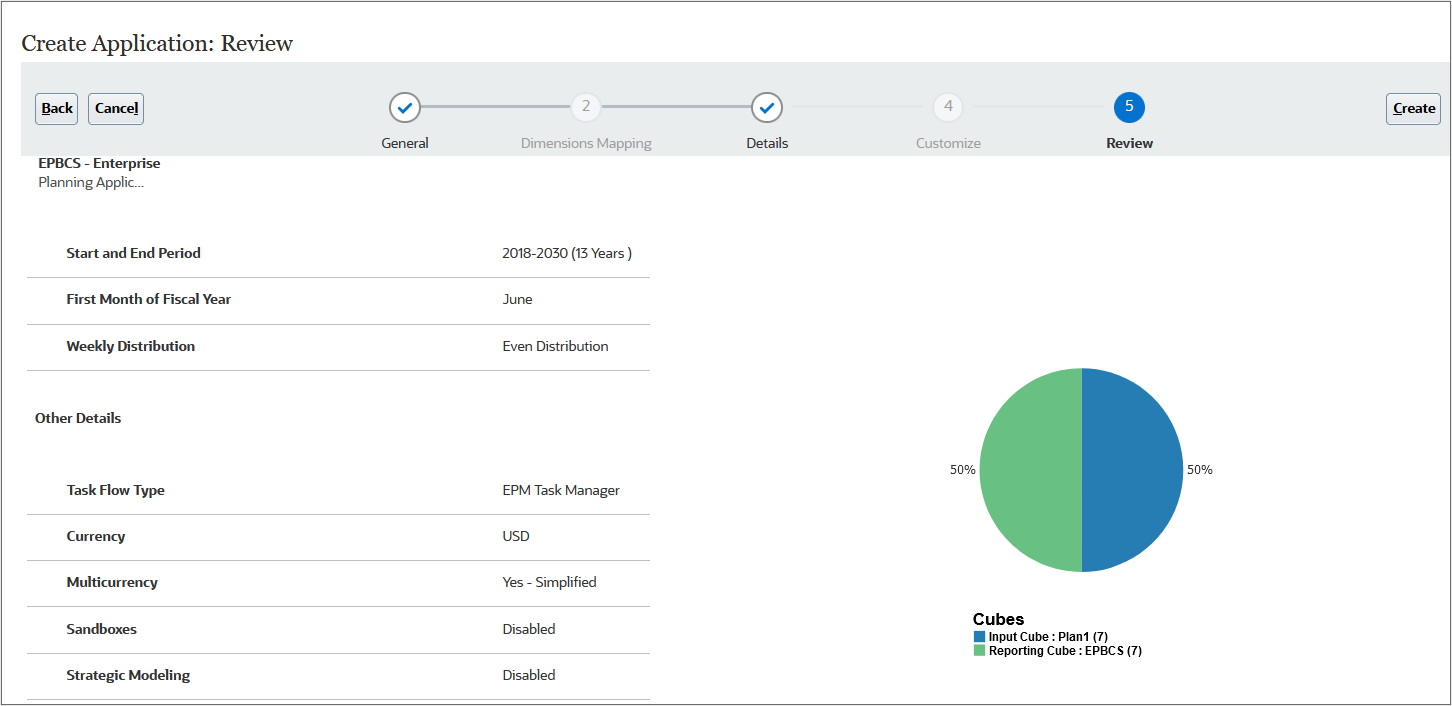Select the blue step 5 Review badge
The height and width of the screenshot is (706, 1452).
tap(1129, 107)
